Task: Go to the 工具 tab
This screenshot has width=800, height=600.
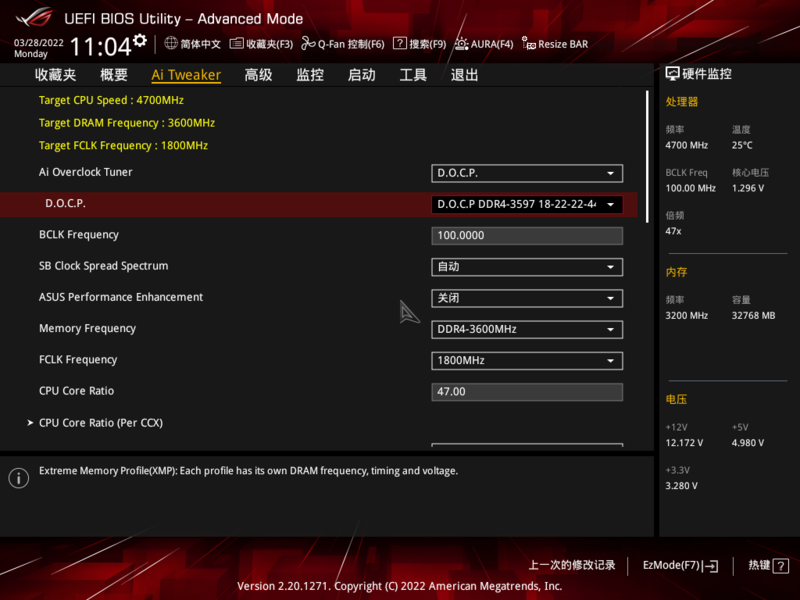Action: [x=413, y=75]
